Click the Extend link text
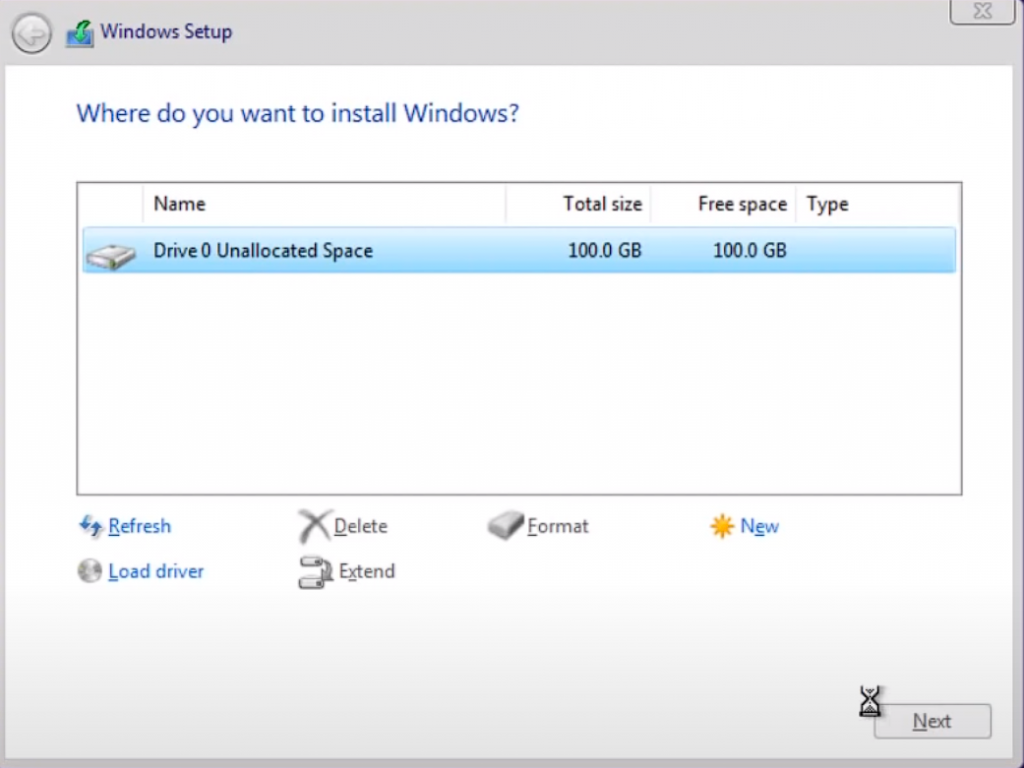 click(x=367, y=571)
